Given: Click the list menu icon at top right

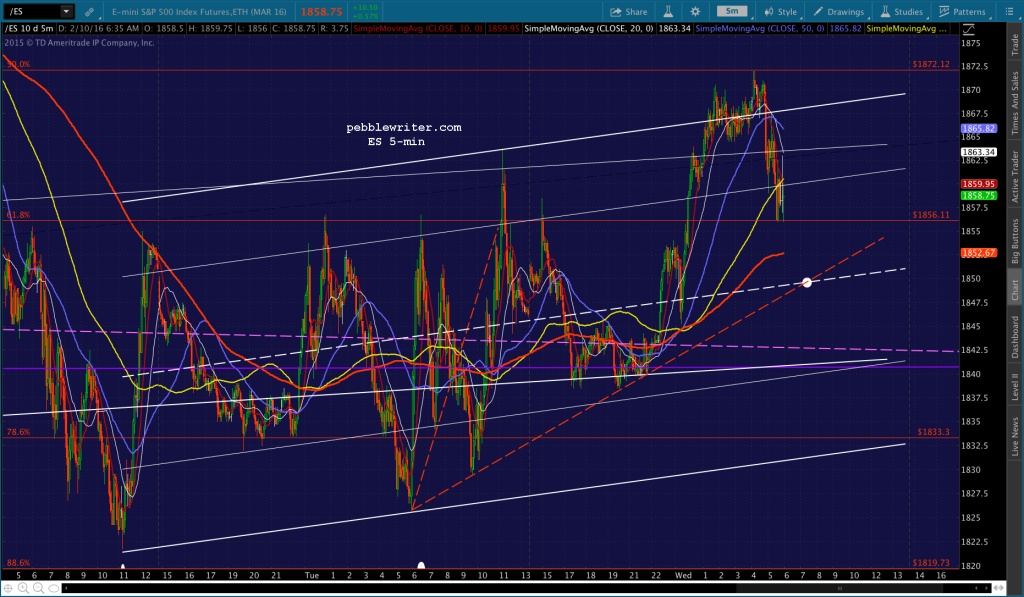Looking at the screenshot, I should tap(1009, 12).
